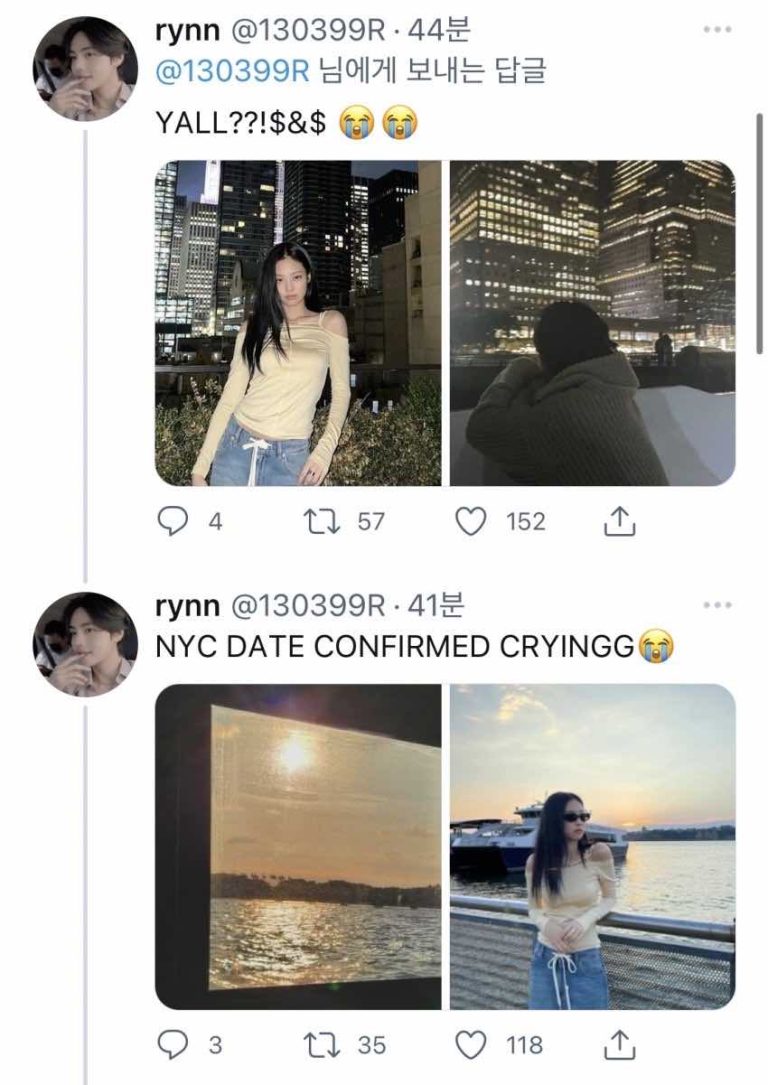Like the YALL tweet

[x=469, y=521]
